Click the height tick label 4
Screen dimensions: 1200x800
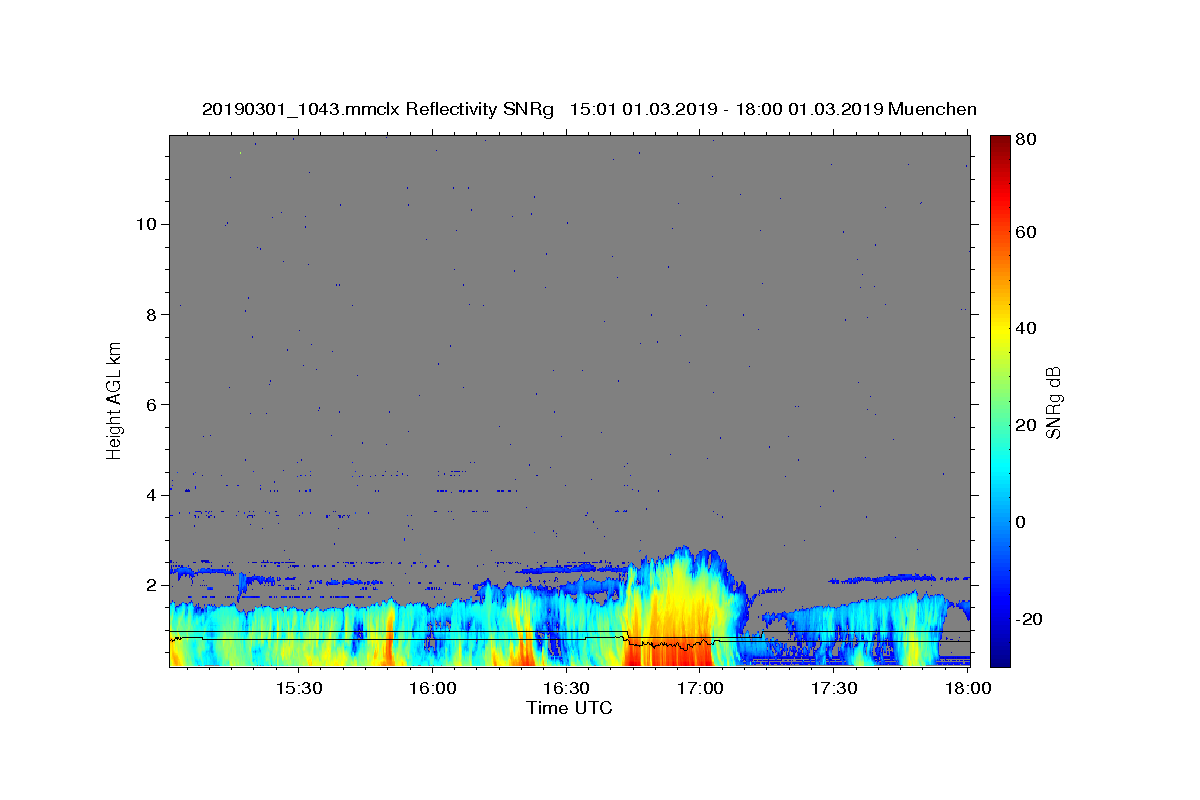149,495
